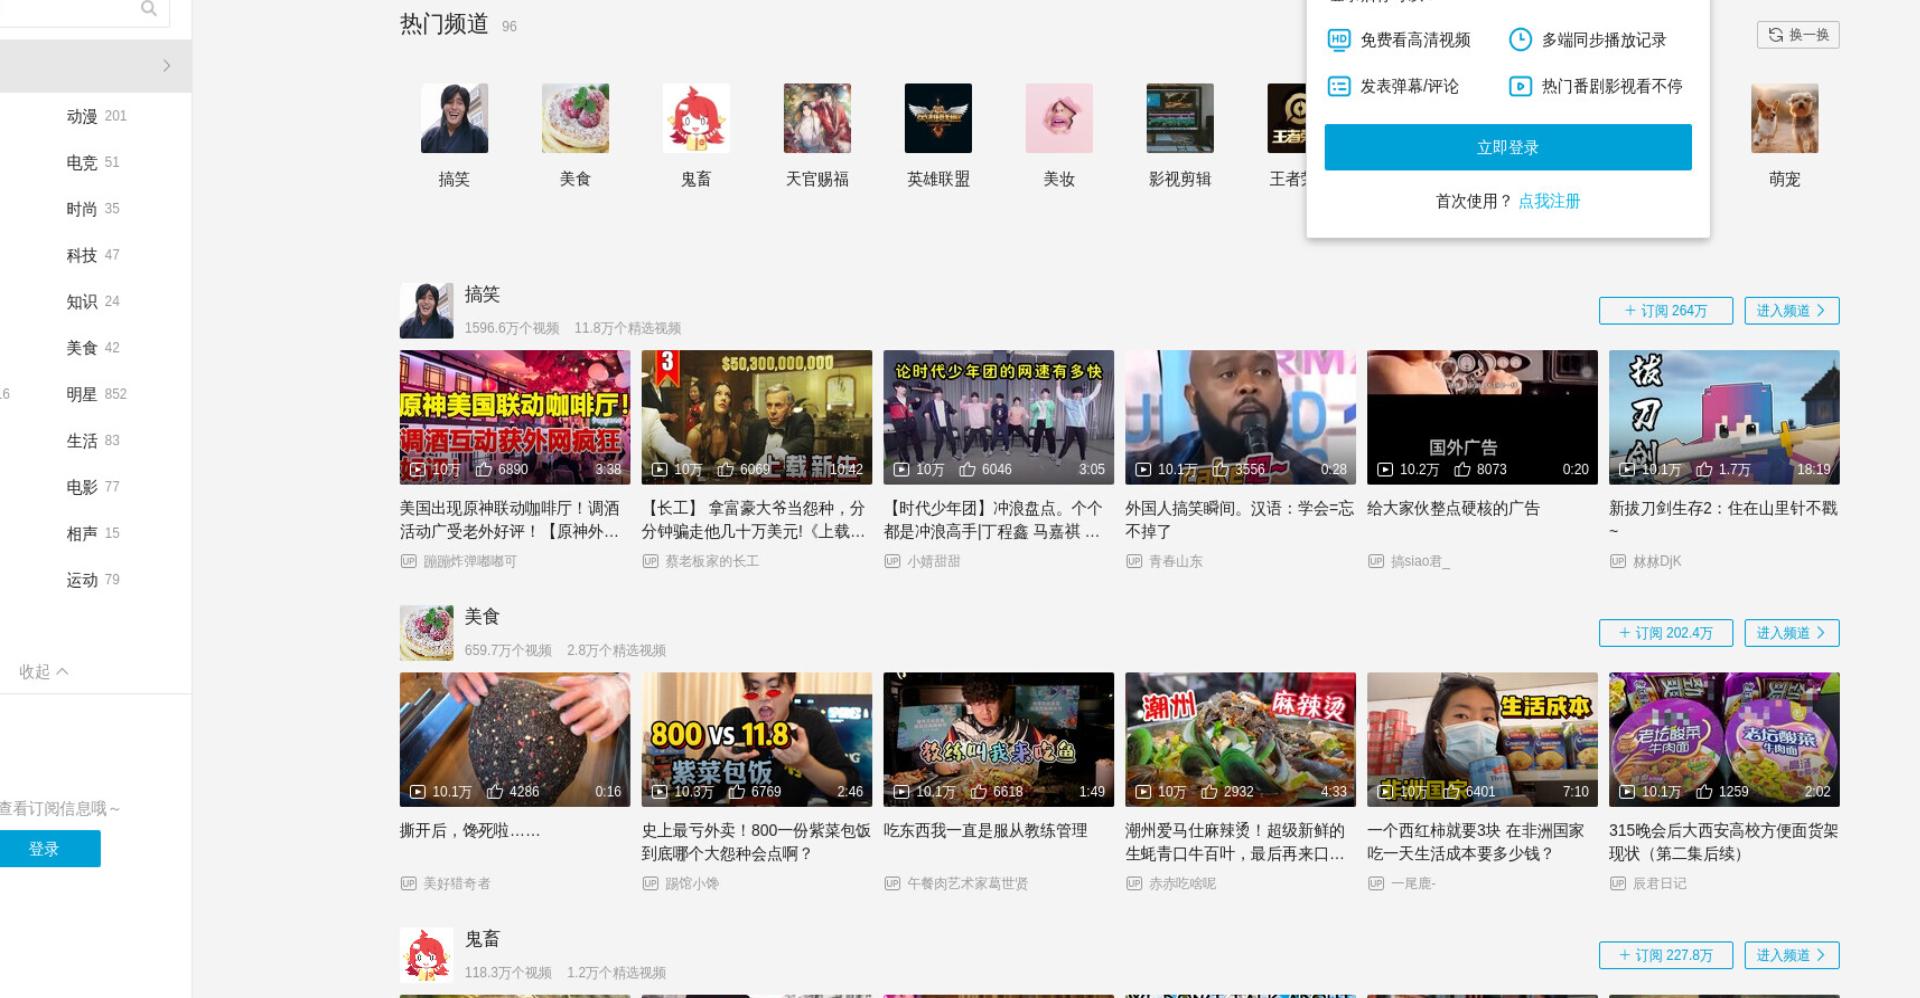Image resolution: width=1920 pixels, height=998 pixels.
Task: Click the UP badge icon beside 美好猎奇者
Action: point(408,883)
